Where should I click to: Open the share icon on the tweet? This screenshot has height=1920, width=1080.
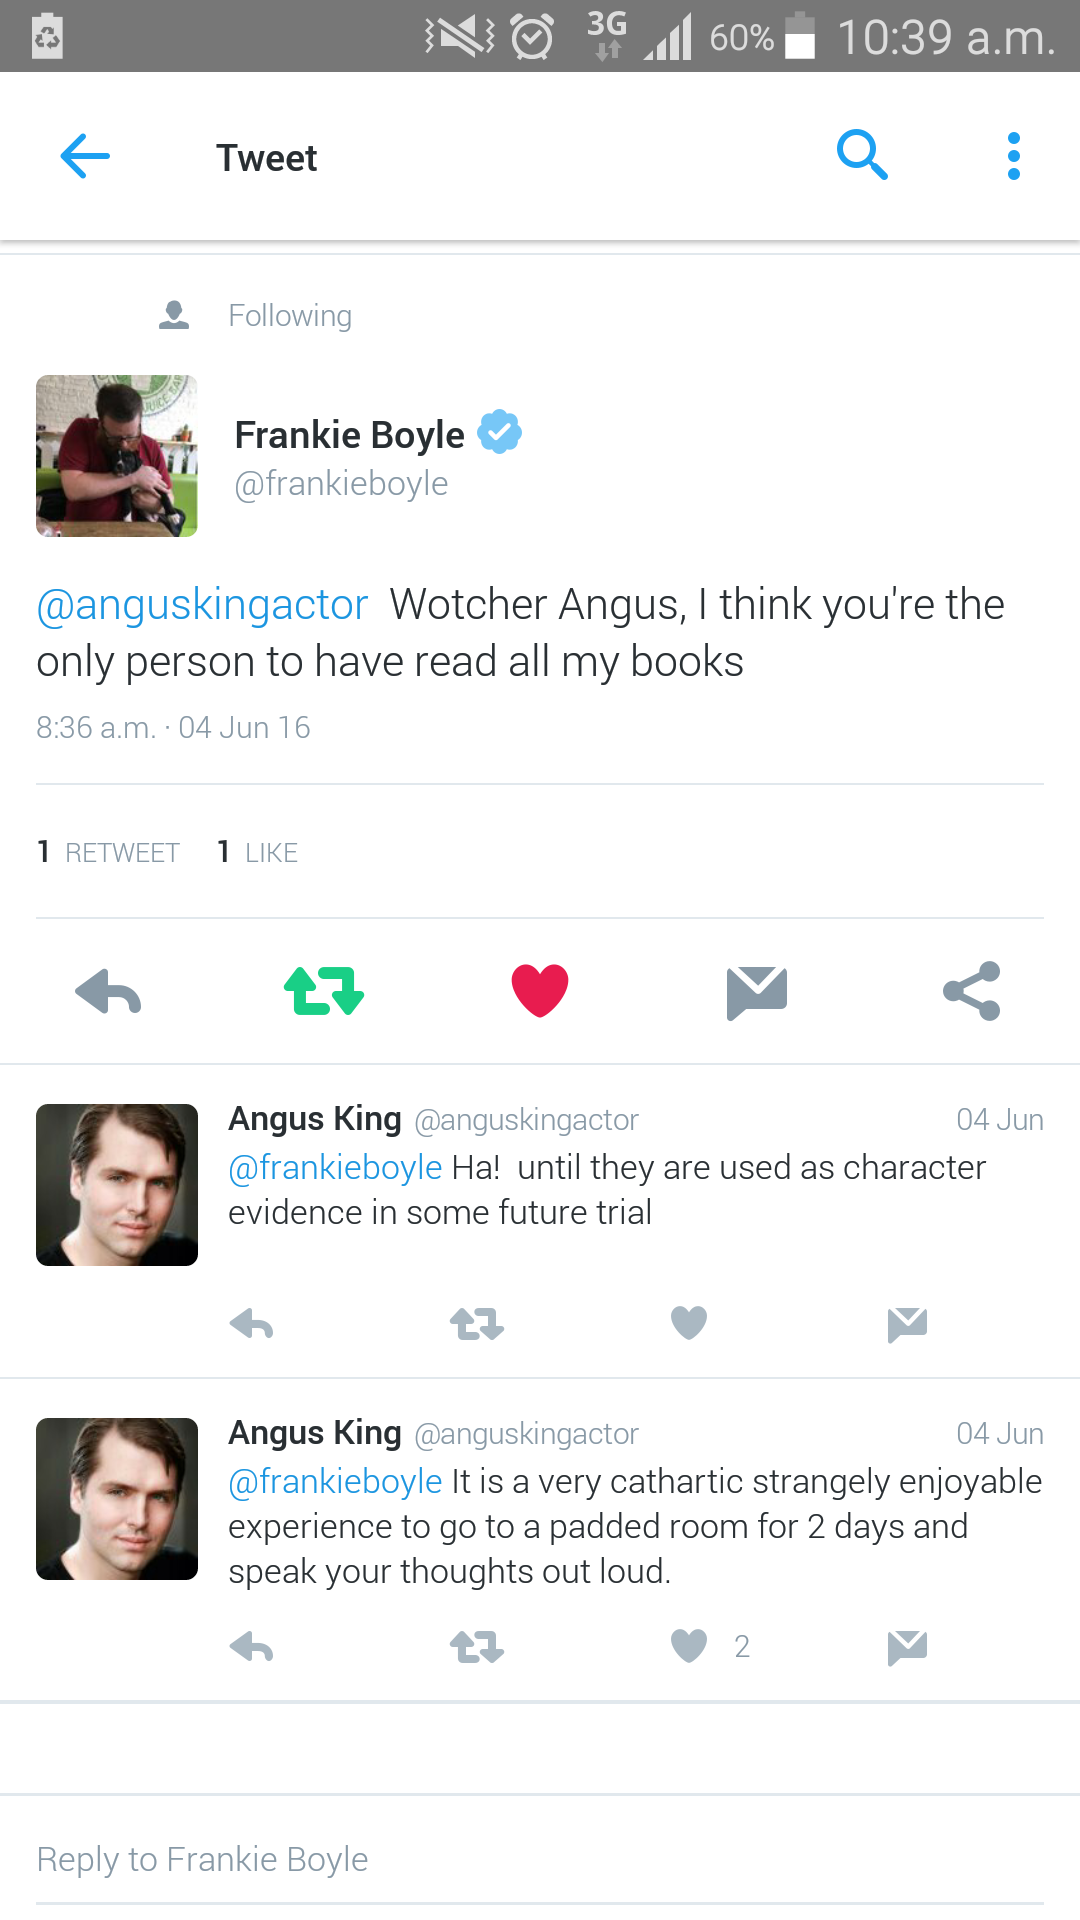pos(971,991)
